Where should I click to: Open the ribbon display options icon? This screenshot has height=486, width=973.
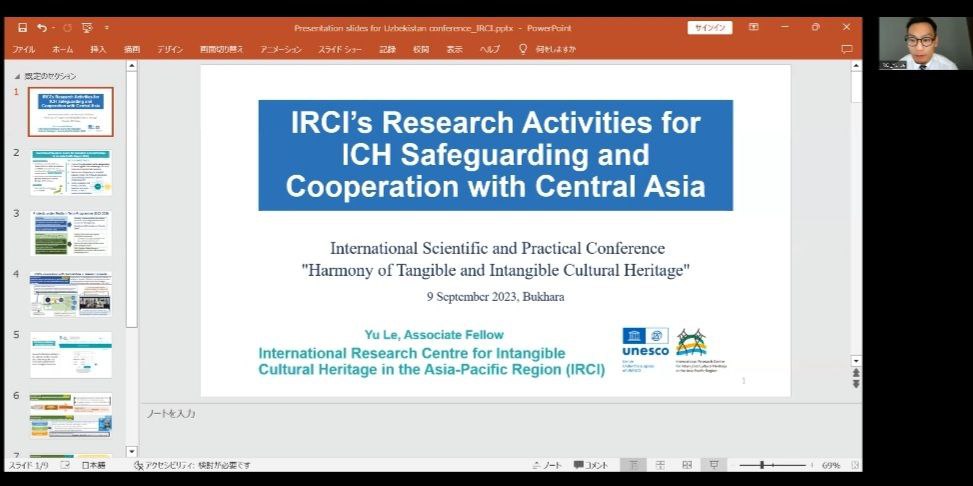pyautogui.click(x=753, y=27)
